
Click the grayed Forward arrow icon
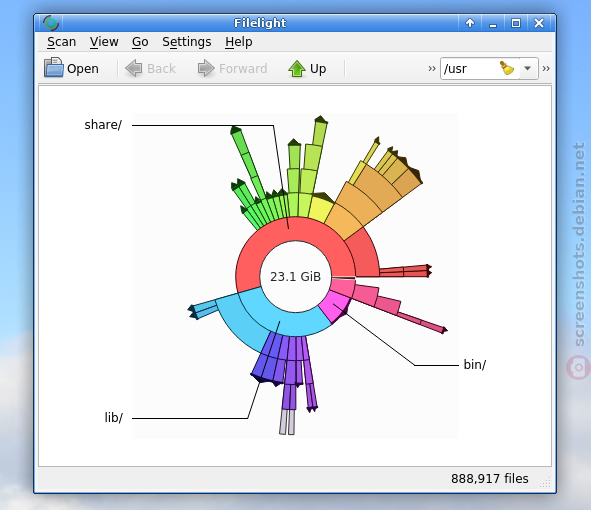pos(206,69)
